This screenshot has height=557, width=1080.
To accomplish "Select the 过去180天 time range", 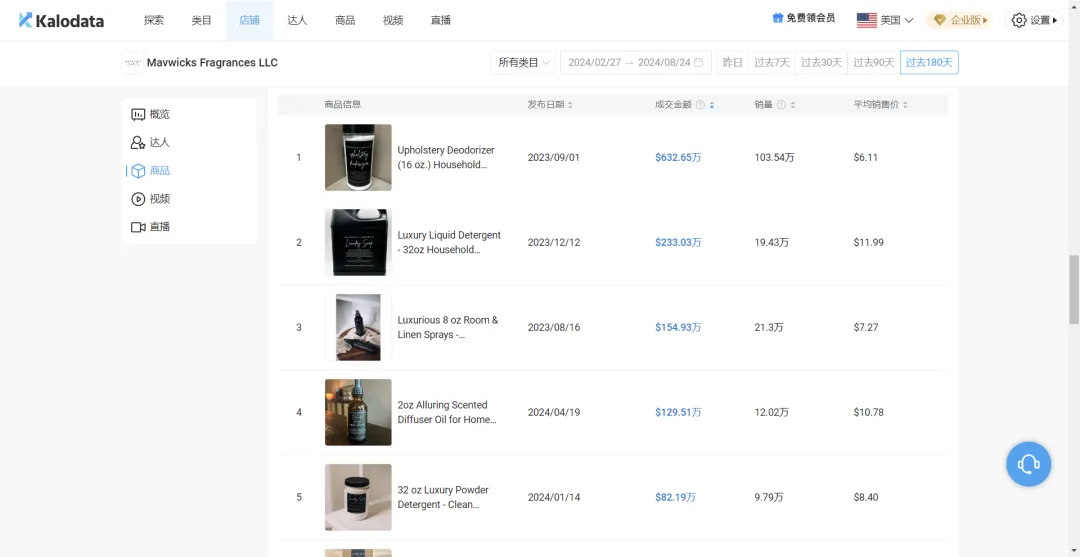I will point(929,63).
